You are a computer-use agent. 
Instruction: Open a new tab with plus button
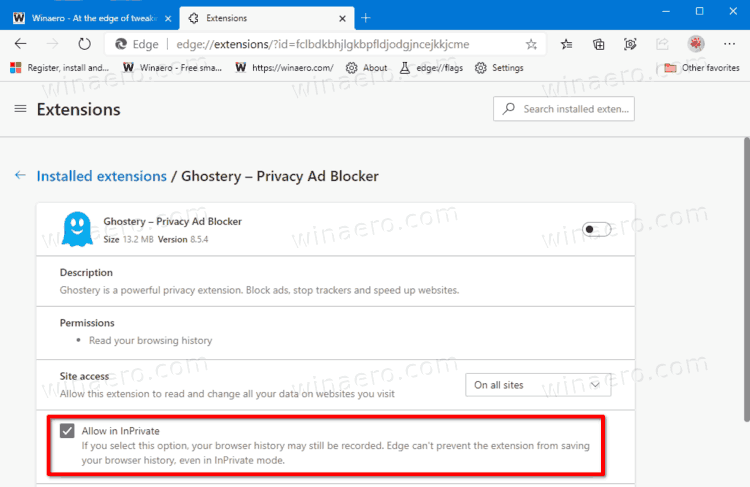click(x=366, y=18)
